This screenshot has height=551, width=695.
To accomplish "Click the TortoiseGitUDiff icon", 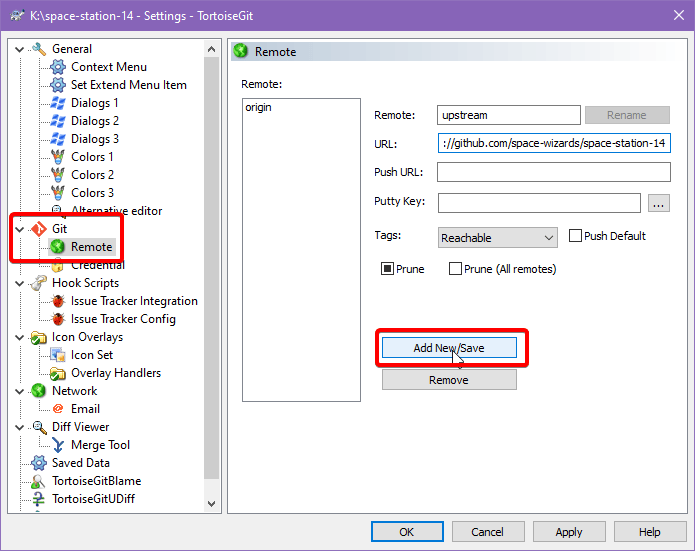I will (39, 499).
